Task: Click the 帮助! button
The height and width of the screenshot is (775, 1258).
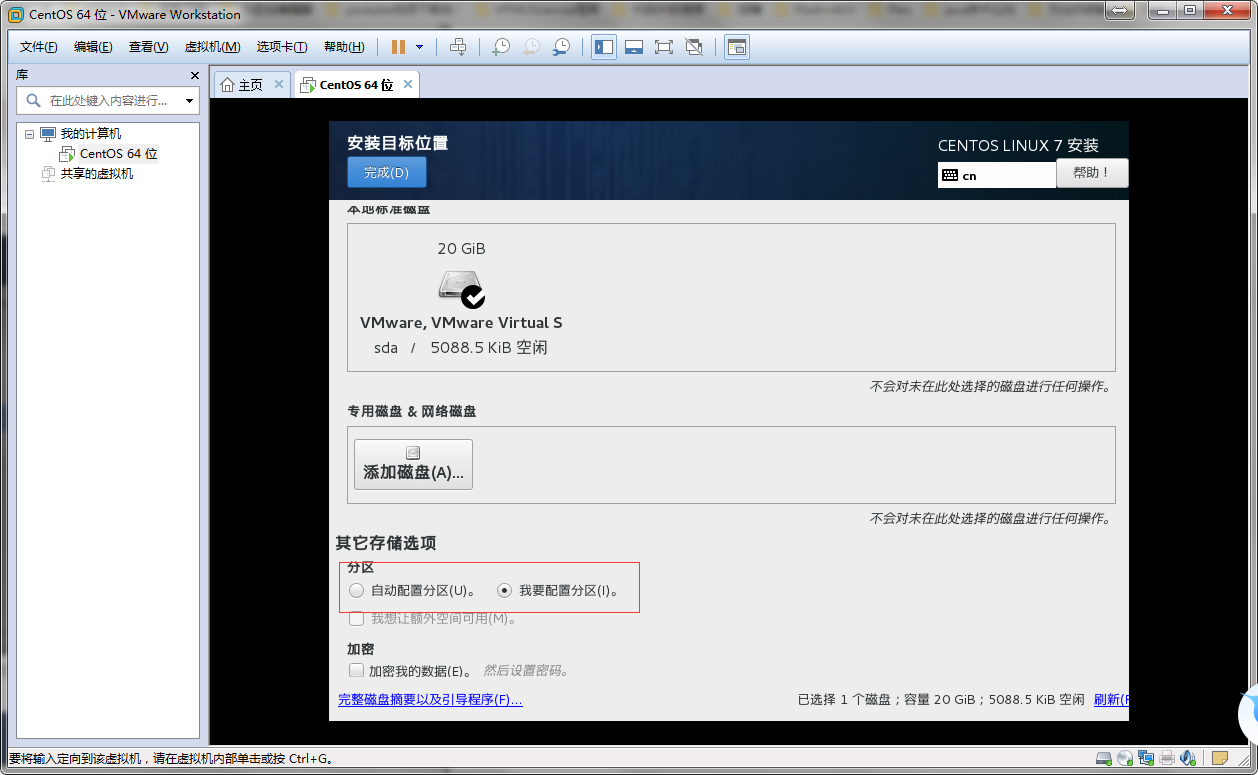Action: tap(1092, 173)
